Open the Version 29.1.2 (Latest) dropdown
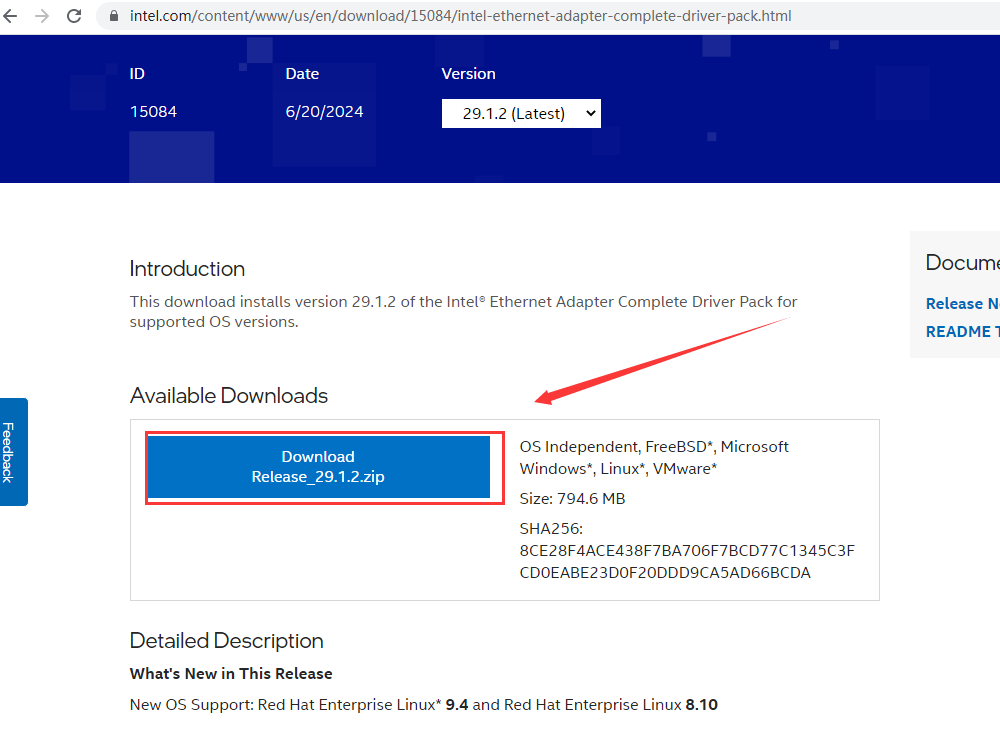 [521, 113]
